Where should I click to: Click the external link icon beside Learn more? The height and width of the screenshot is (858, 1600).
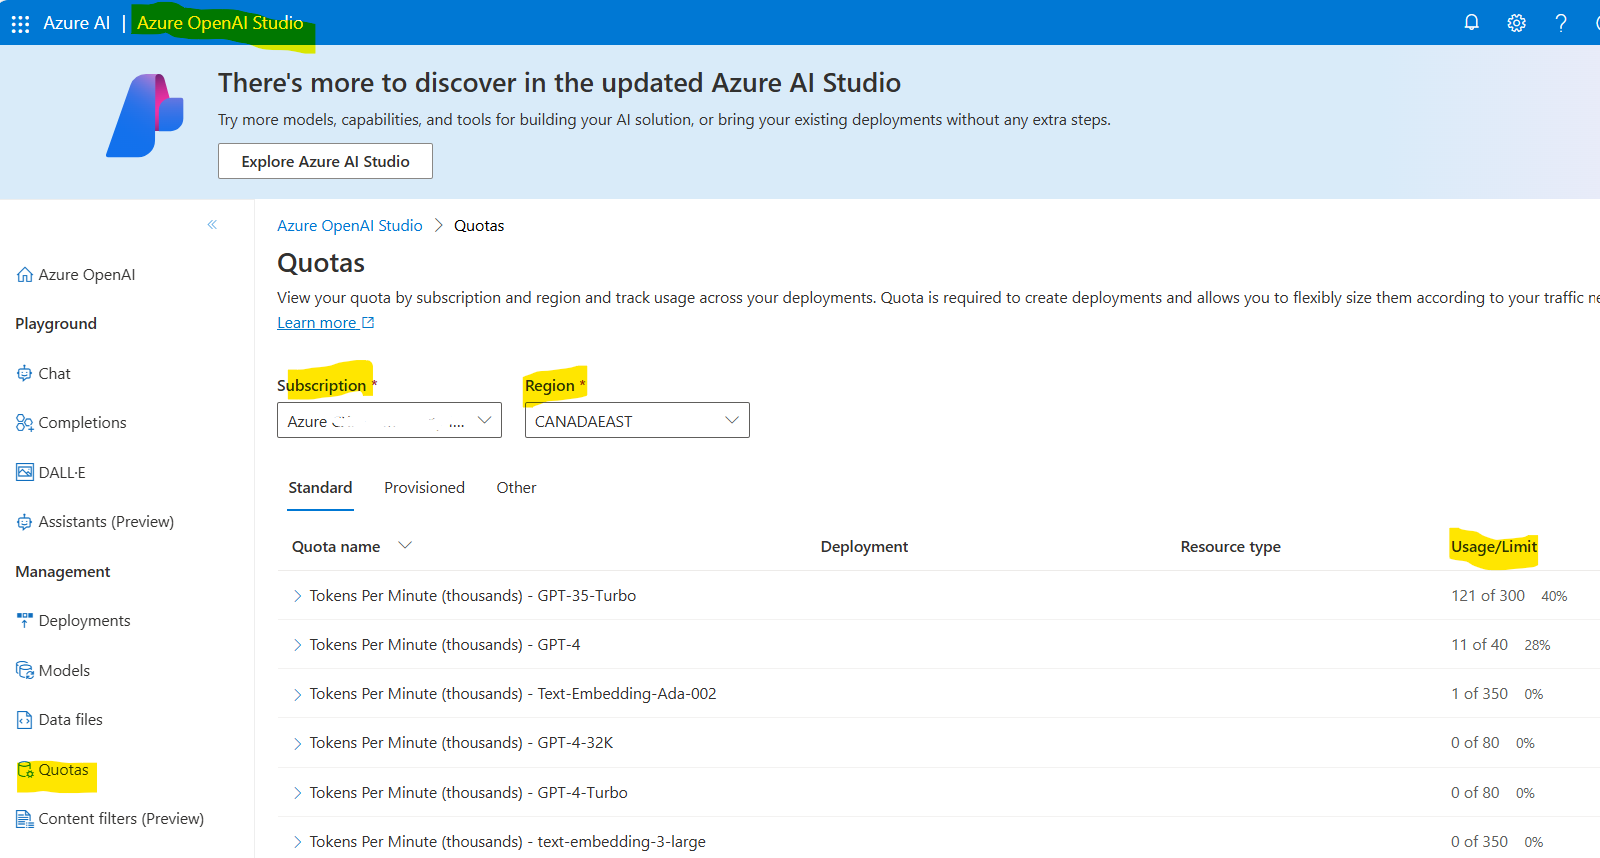pos(368,322)
